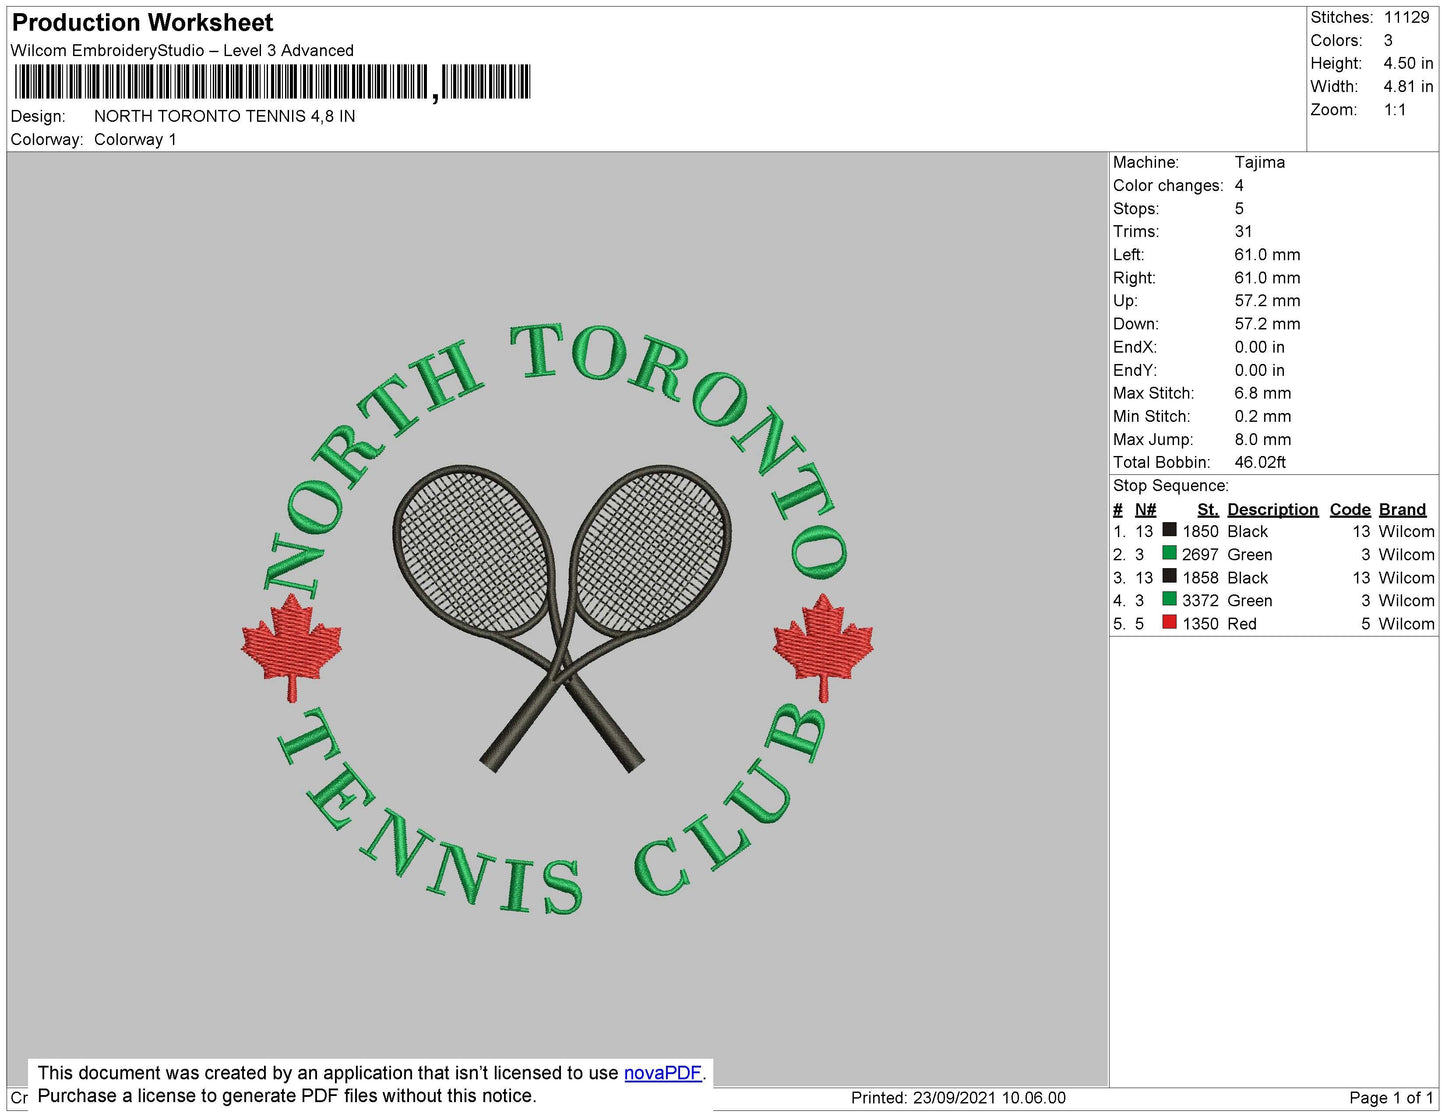Click the green swatch in stop row 4
Viewport: 1445px width, 1117px height.
[1169, 599]
